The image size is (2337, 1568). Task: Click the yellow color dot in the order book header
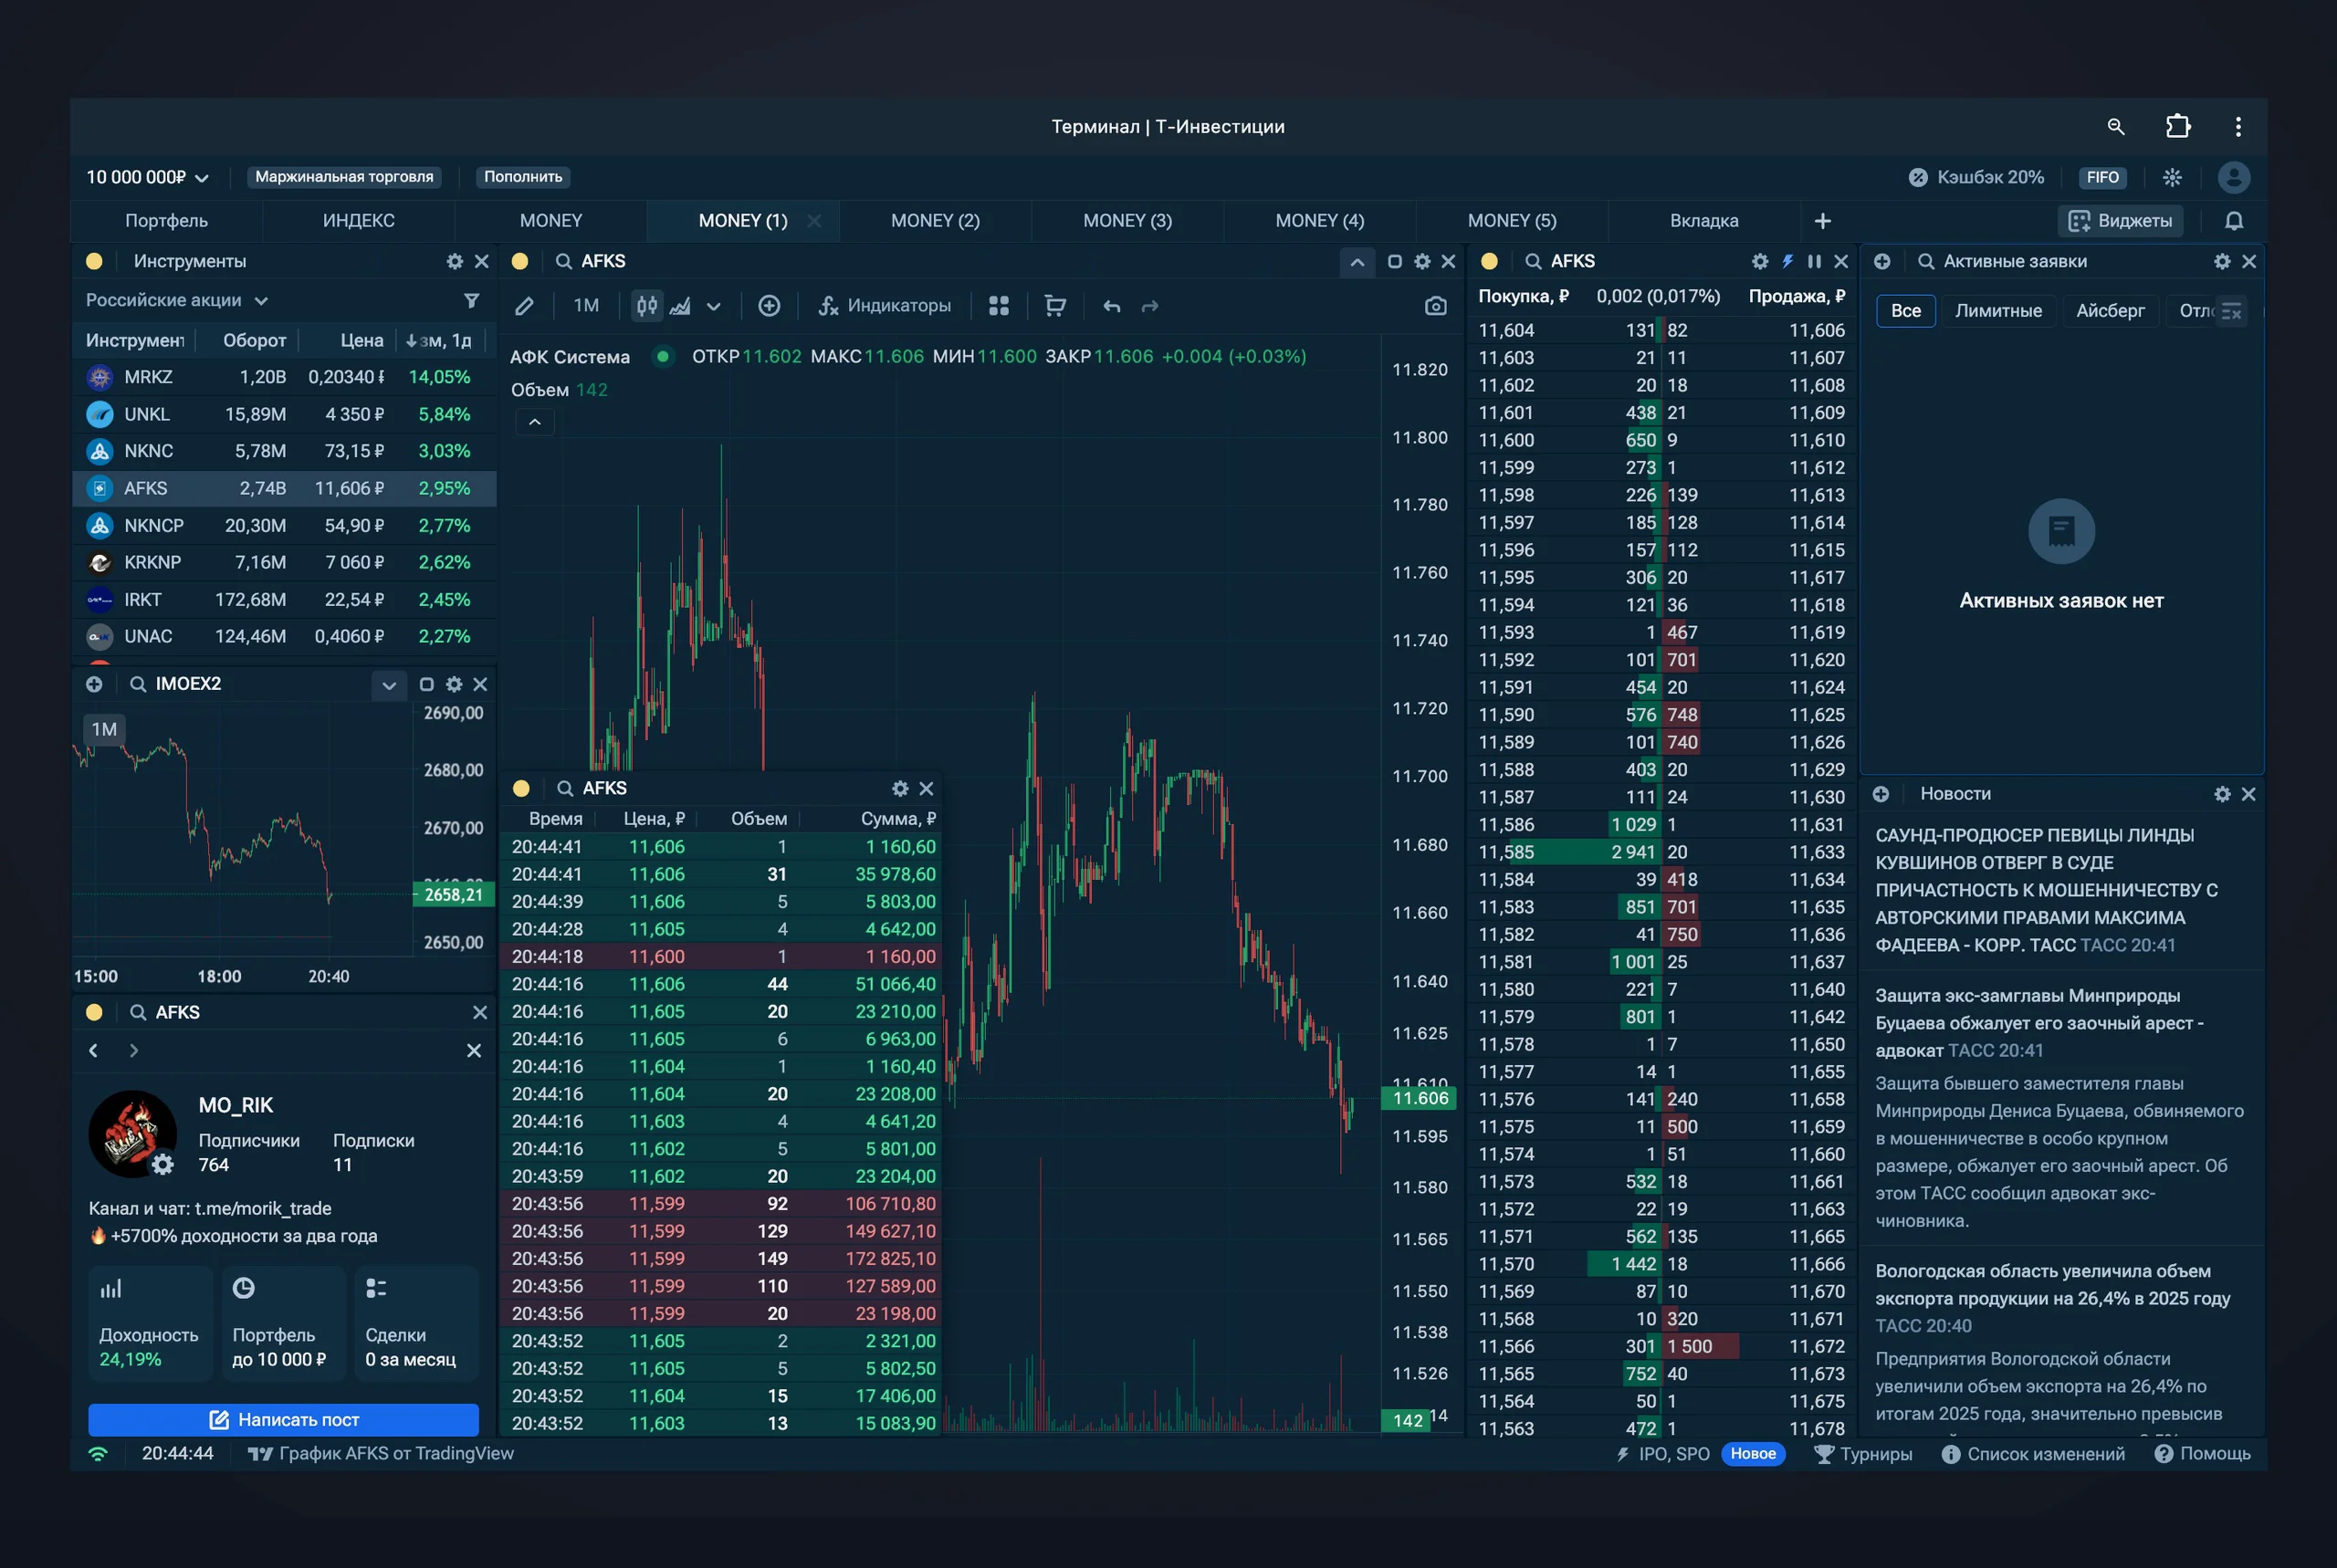coord(1489,261)
